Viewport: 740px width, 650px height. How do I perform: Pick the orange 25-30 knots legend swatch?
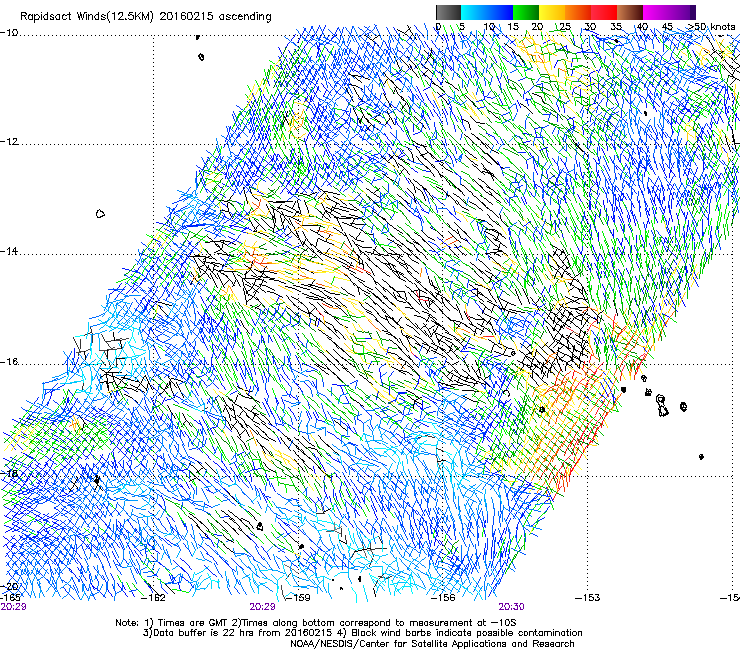click(x=578, y=12)
